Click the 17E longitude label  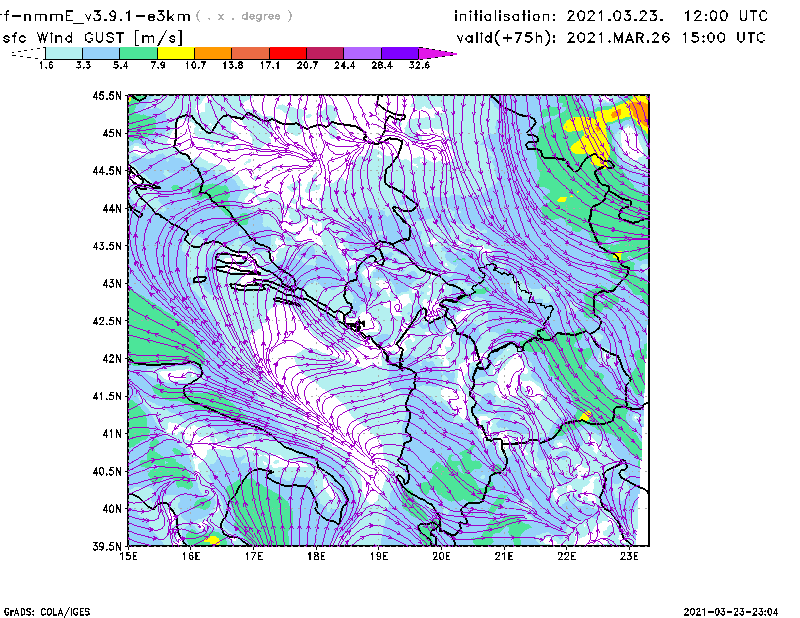(254, 556)
